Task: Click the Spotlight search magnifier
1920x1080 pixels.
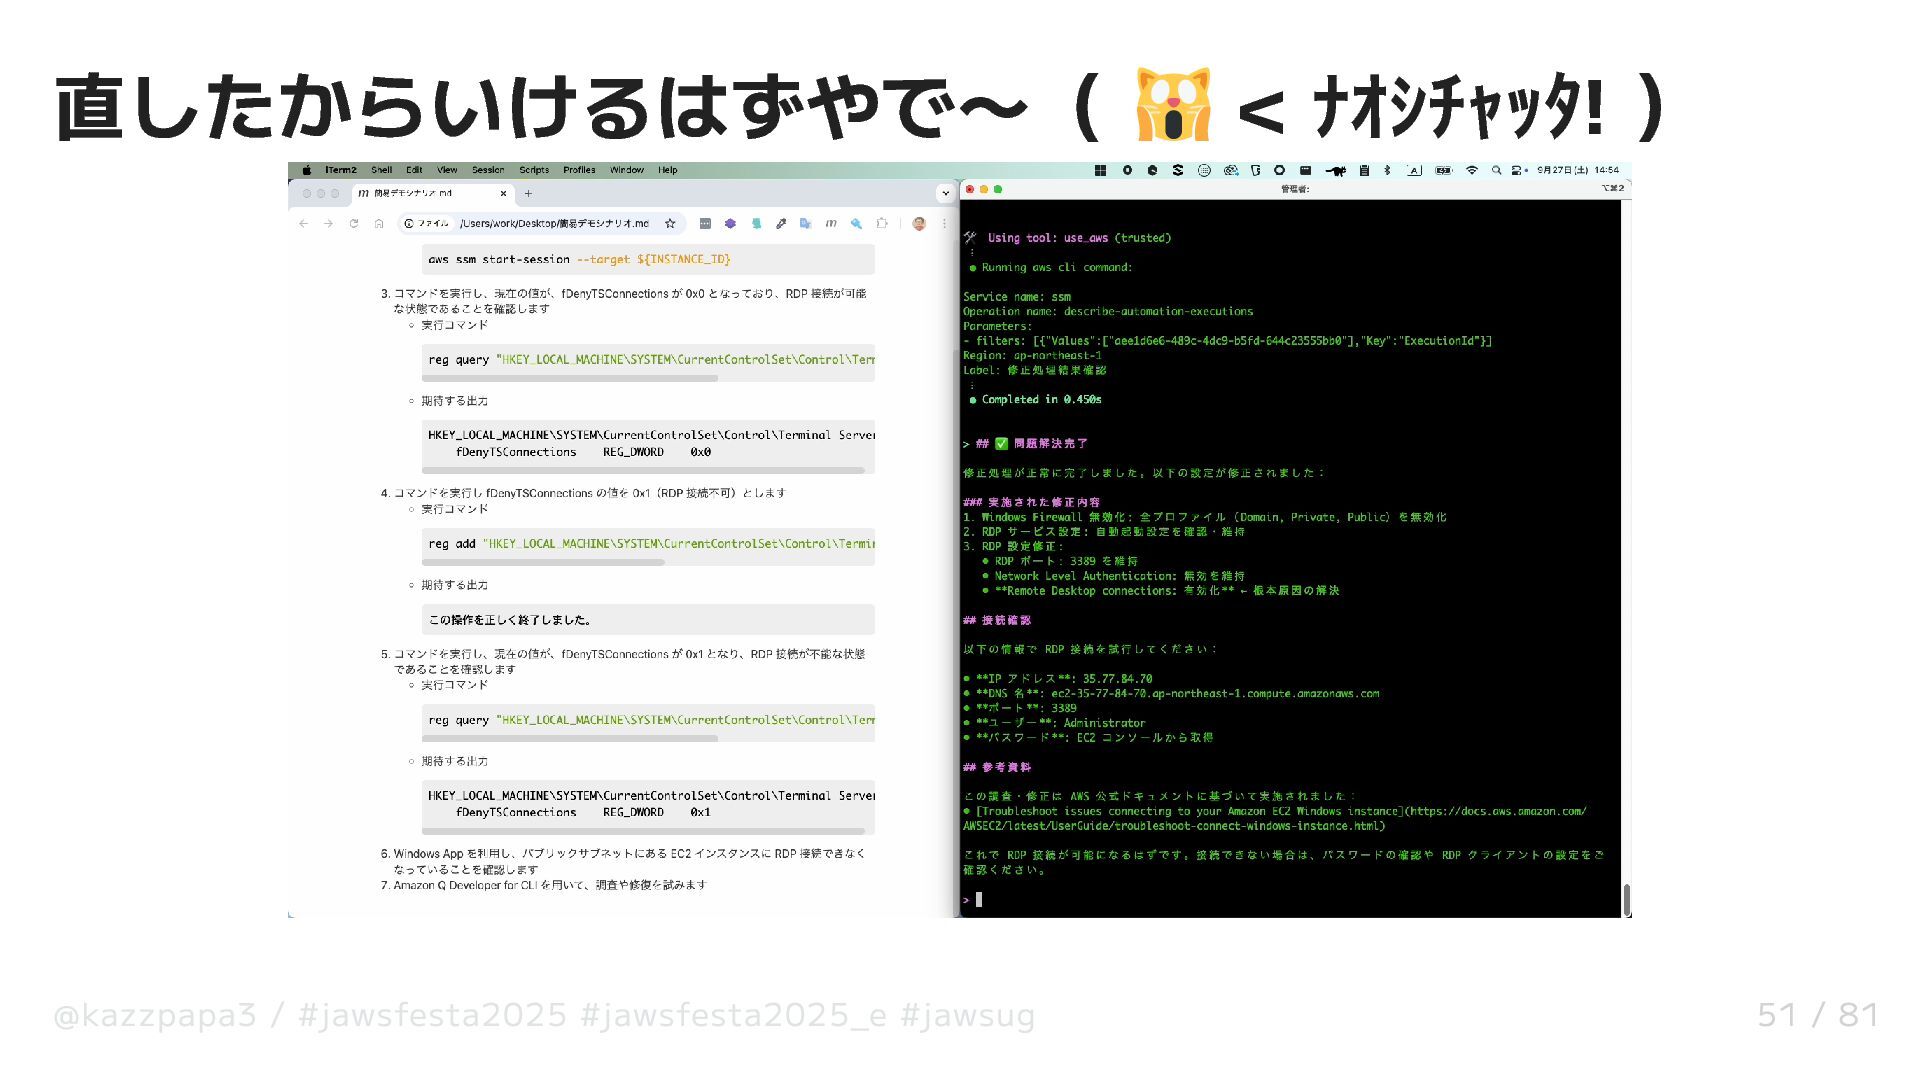Action: (1497, 170)
